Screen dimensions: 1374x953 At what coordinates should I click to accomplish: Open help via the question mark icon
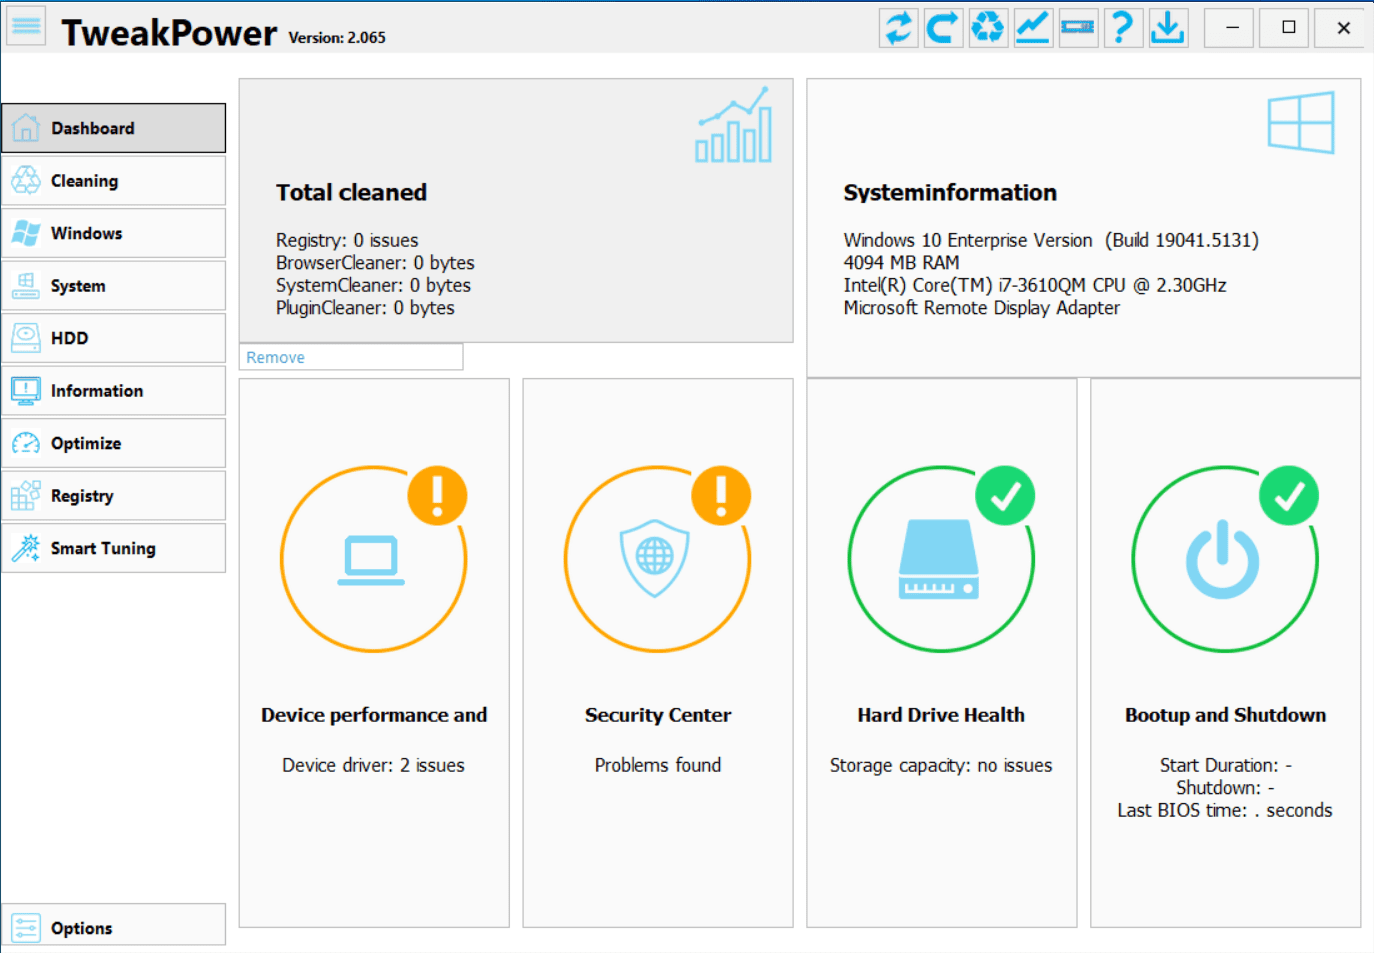point(1123,27)
